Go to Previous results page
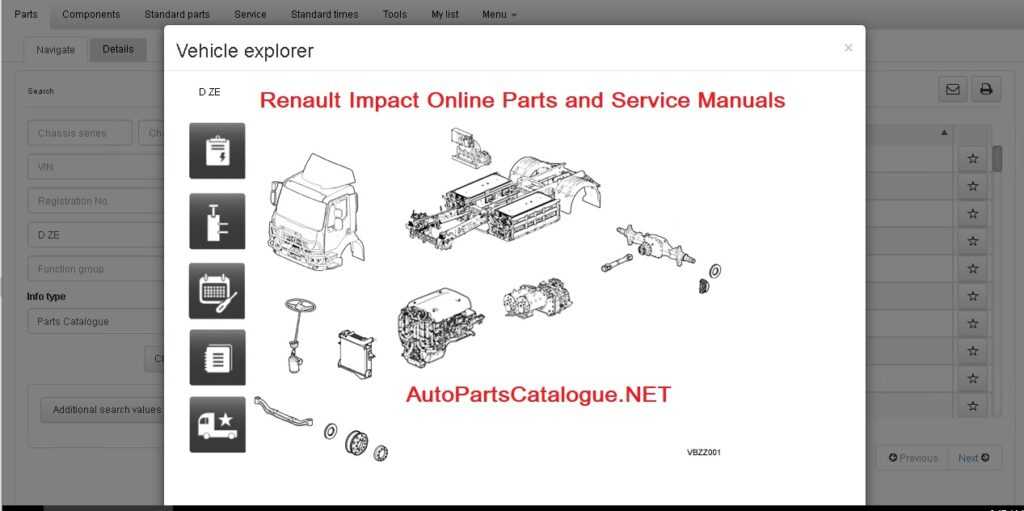 tap(912, 458)
